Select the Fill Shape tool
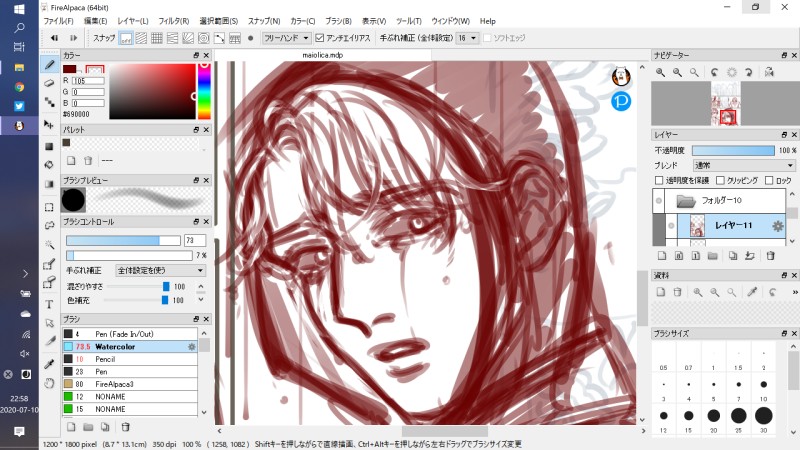Screen dimensions: 800x450 click(49, 146)
